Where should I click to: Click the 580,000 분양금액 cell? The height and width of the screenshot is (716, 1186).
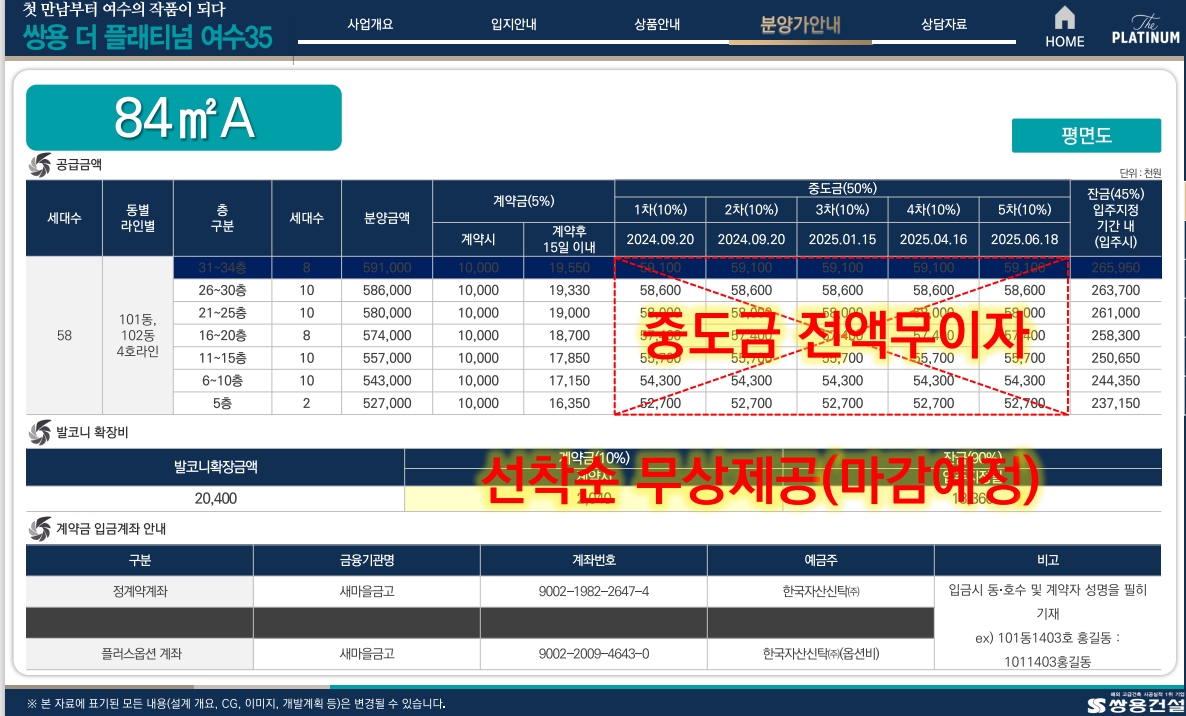(x=387, y=313)
